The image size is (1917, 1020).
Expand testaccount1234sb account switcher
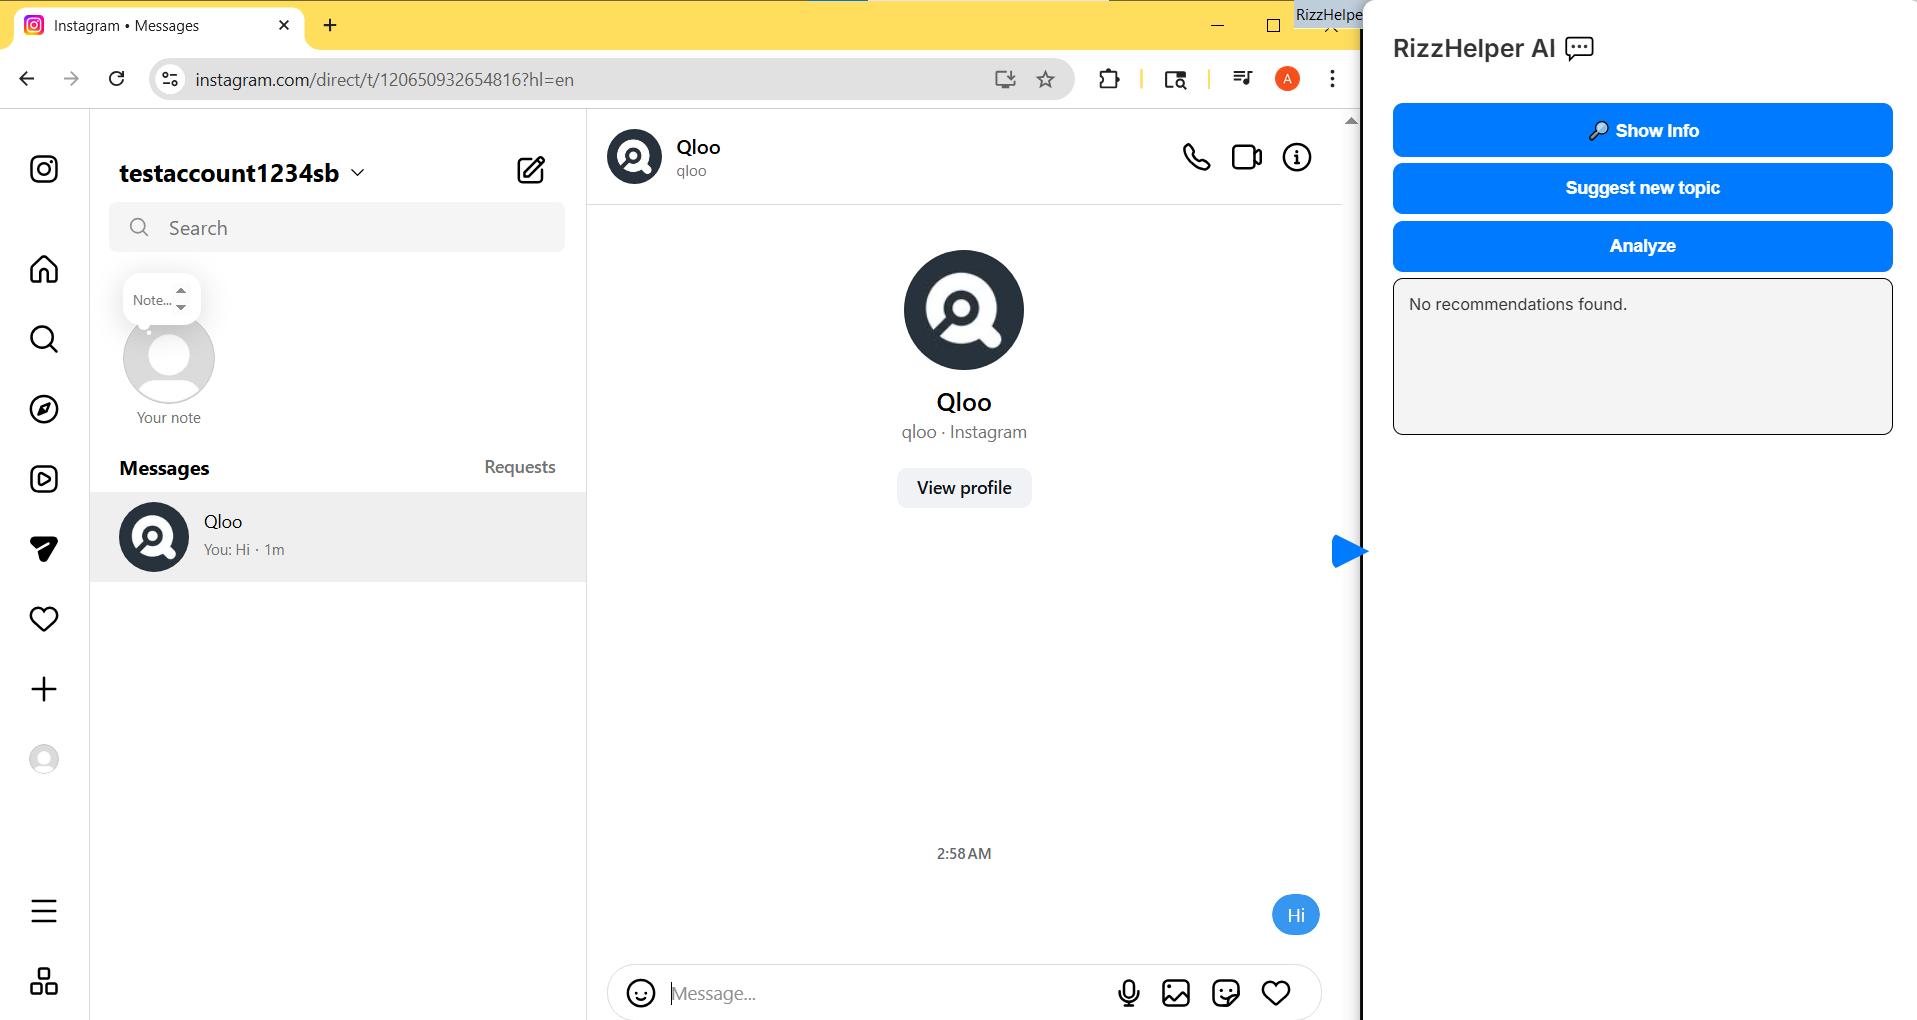(242, 173)
